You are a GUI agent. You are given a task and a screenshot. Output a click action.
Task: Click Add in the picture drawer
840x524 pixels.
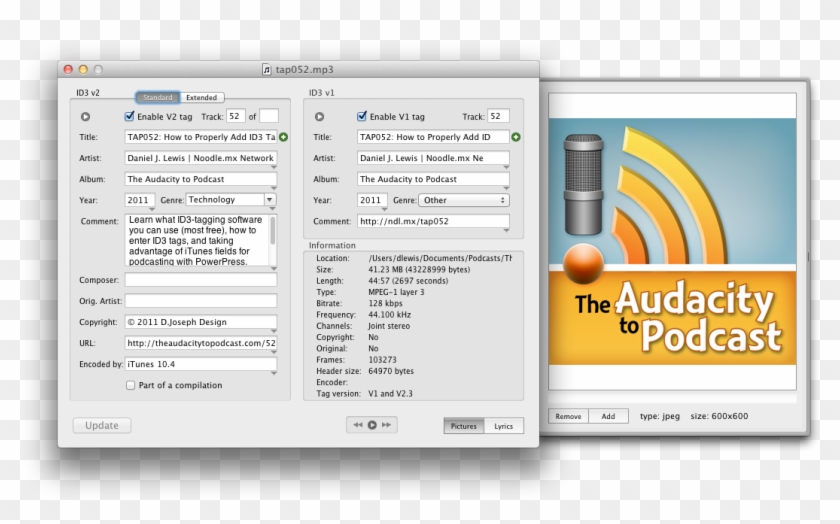[608, 416]
